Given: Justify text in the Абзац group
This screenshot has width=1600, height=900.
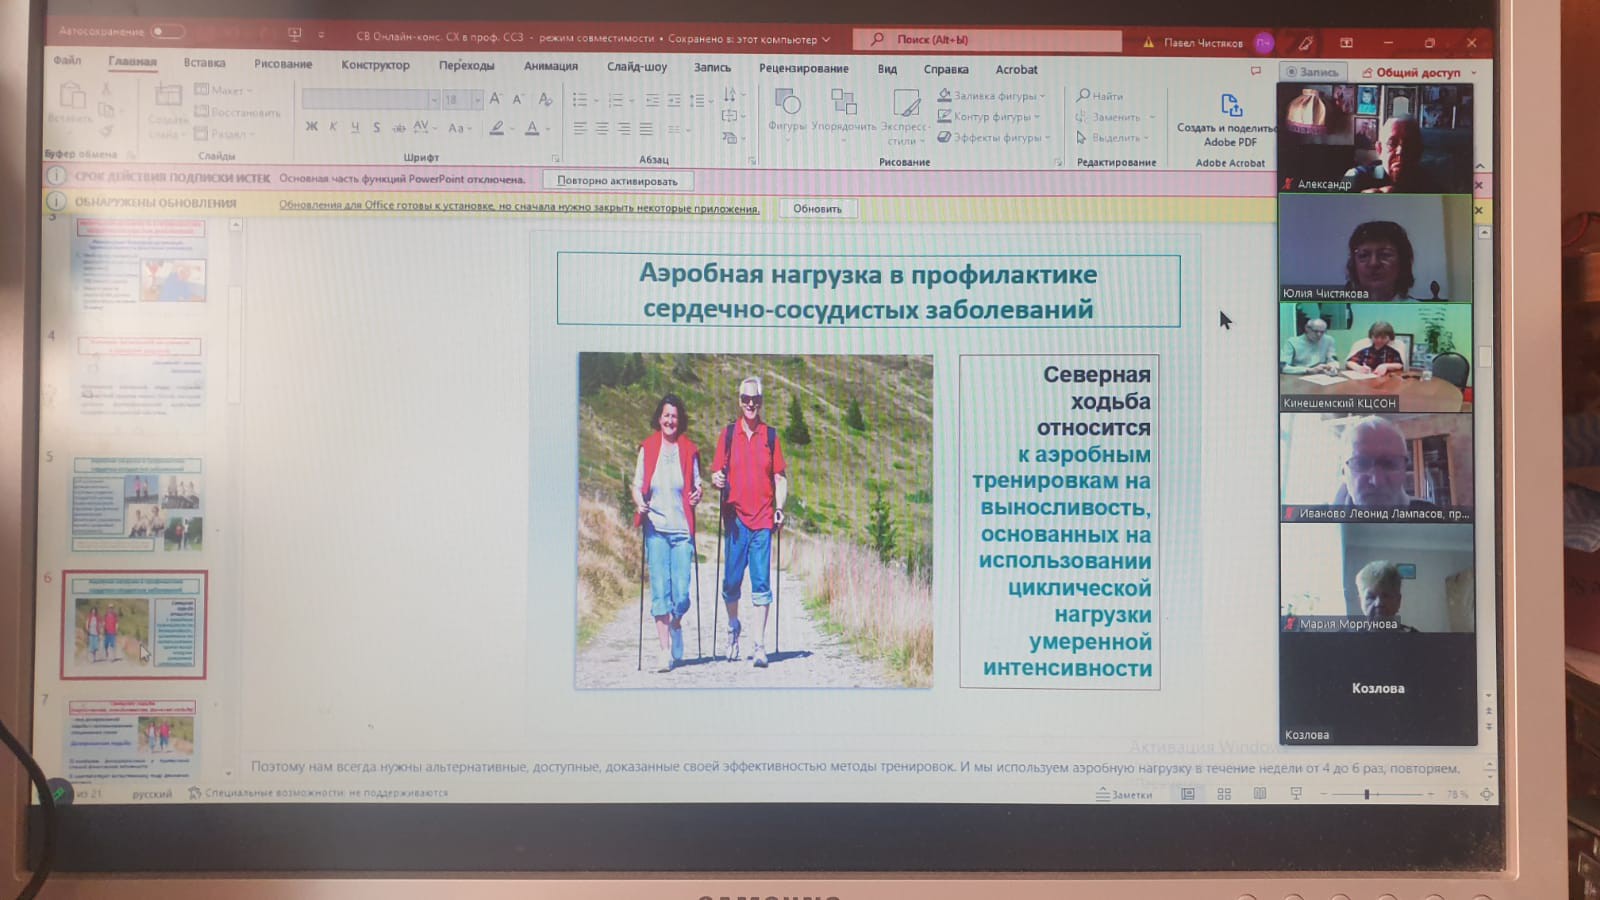Looking at the screenshot, I should point(646,129).
